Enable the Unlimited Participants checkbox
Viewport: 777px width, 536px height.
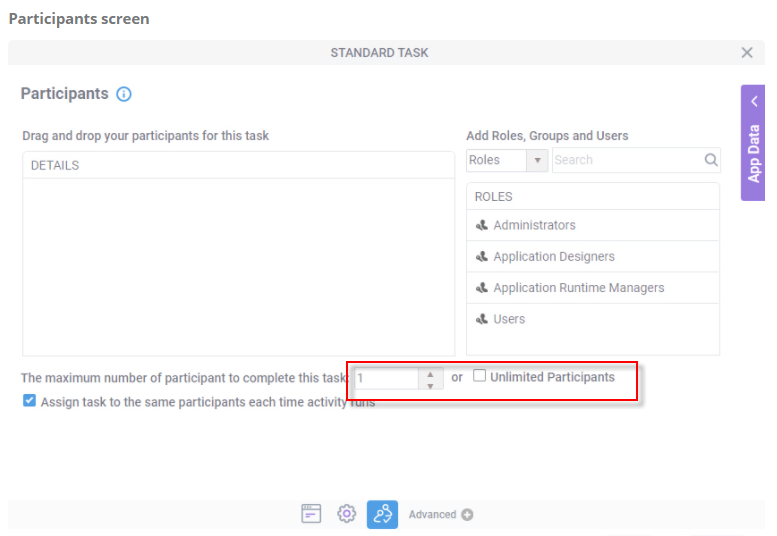click(x=480, y=377)
